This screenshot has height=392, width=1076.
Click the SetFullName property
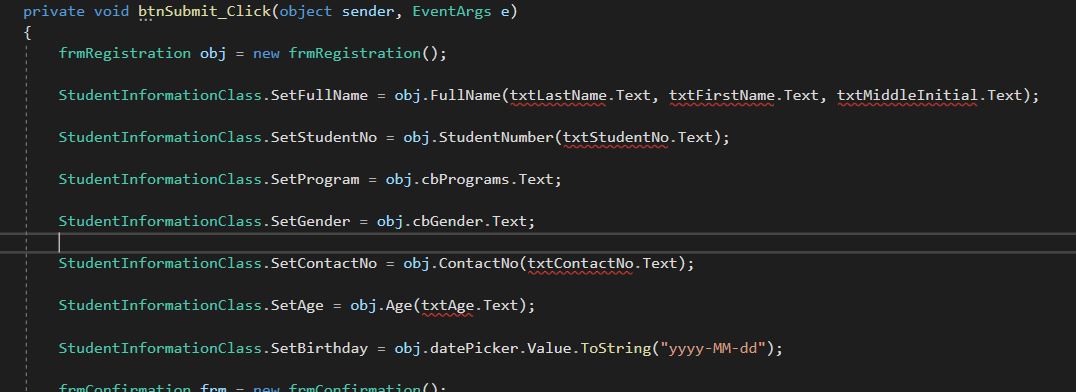pos(320,95)
